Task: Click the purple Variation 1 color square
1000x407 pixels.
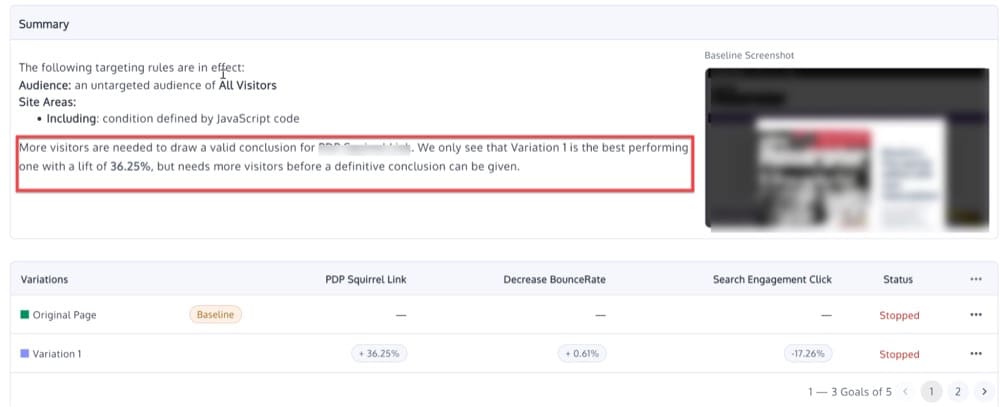Action: pyautogui.click(x=25, y=353)
